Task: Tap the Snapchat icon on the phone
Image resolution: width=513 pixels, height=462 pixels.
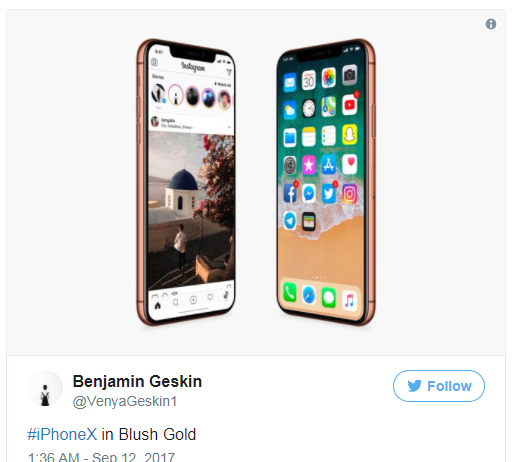Action: pos(350,134)
